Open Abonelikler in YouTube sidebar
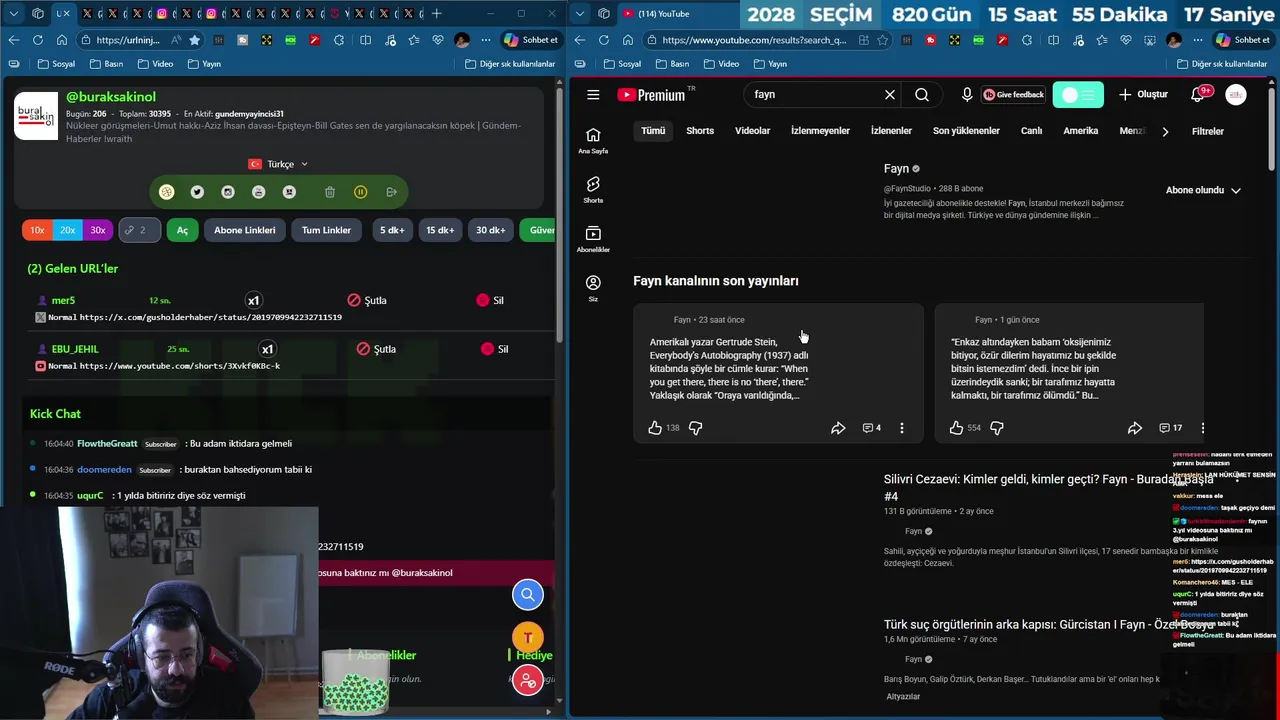Image resolution: width=1280 pixels, height=720 pixels. coord(593,239)
